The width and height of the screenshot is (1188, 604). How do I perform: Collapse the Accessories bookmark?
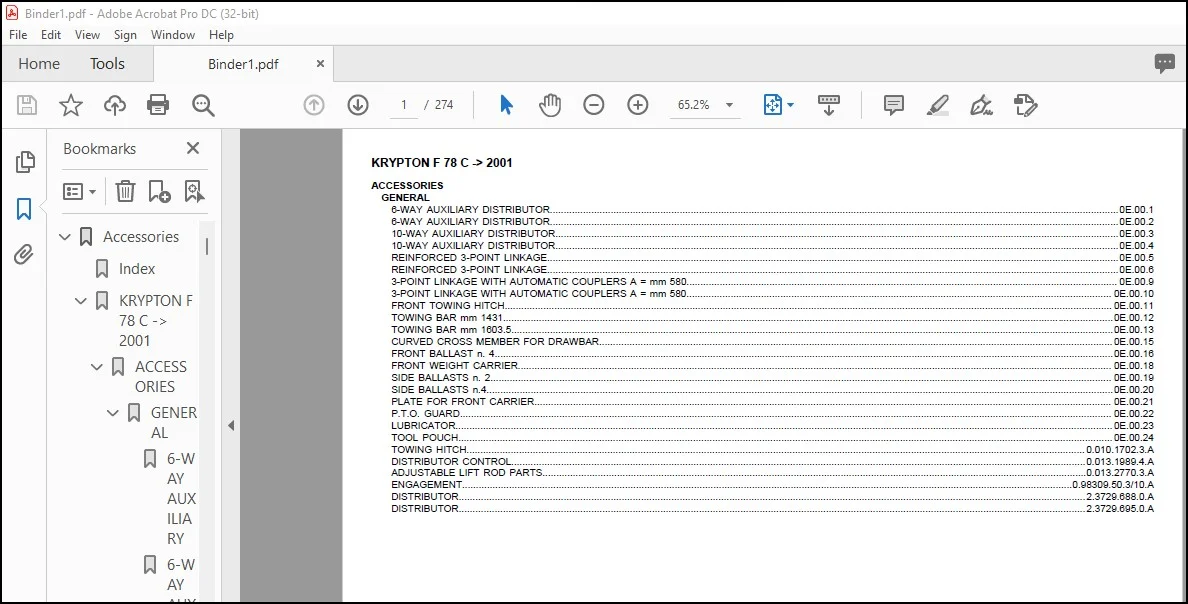coord(65,237)
